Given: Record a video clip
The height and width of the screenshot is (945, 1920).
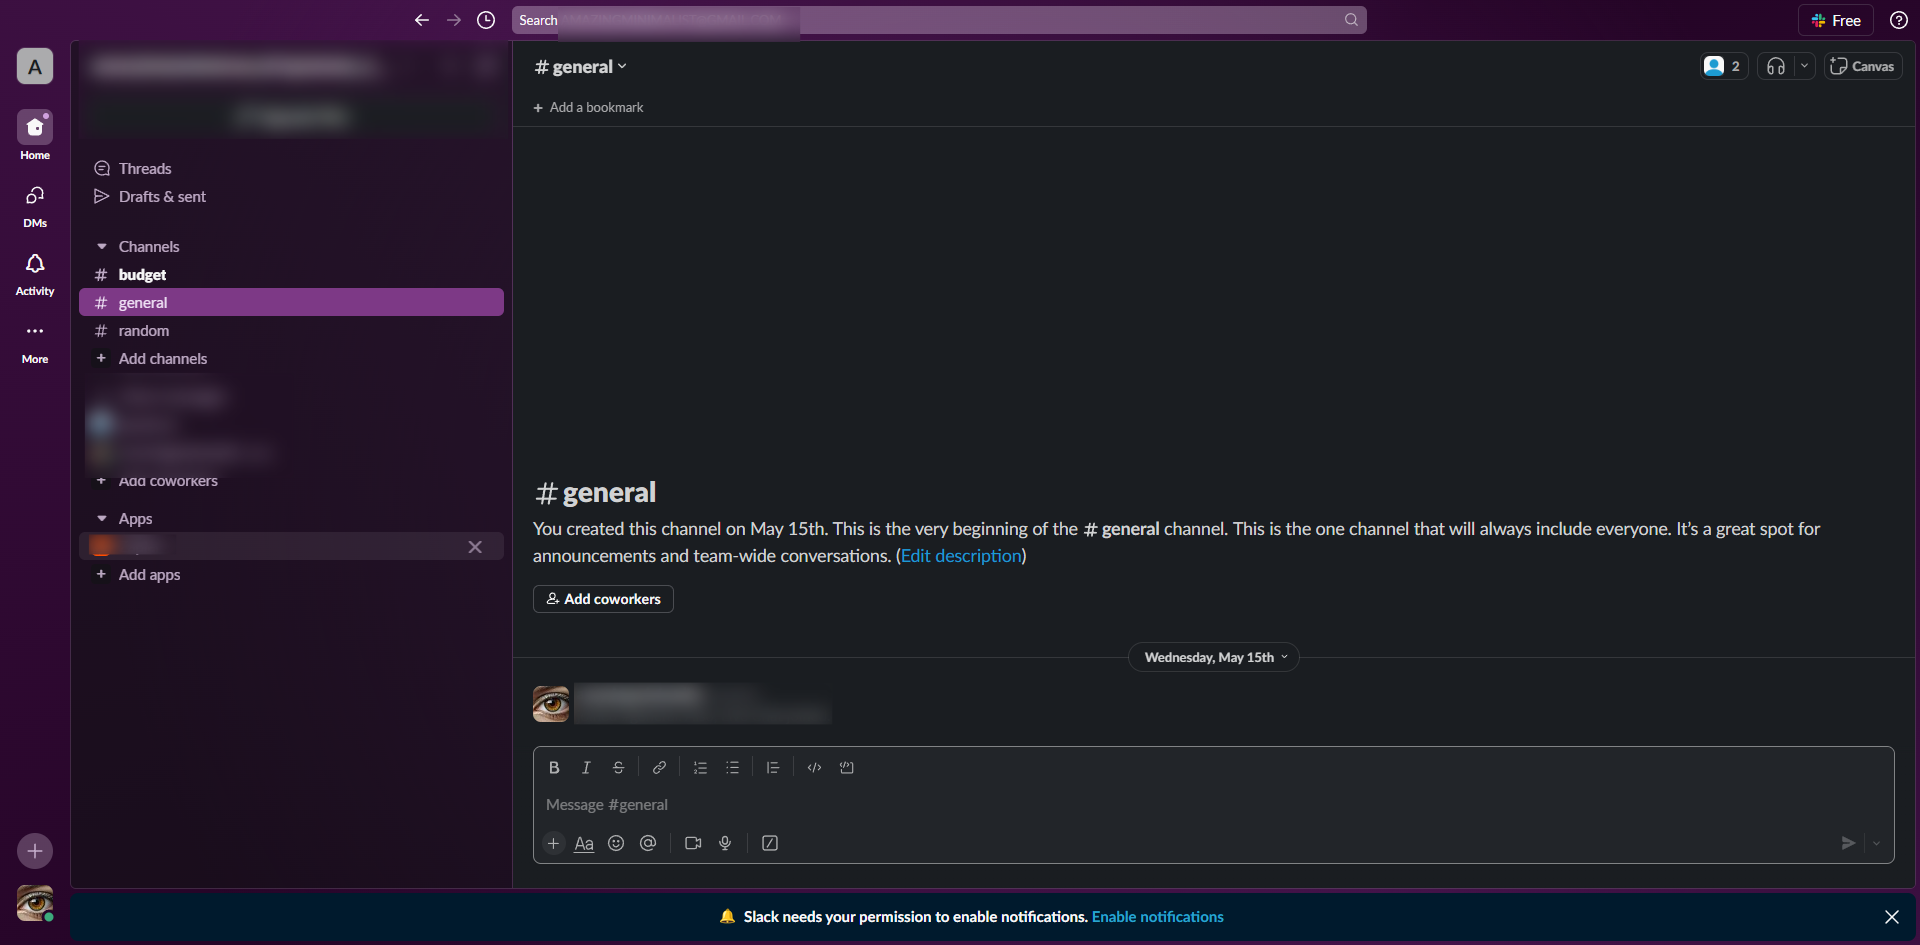Looking at the screenshot, I should click(x=693, y=843).
